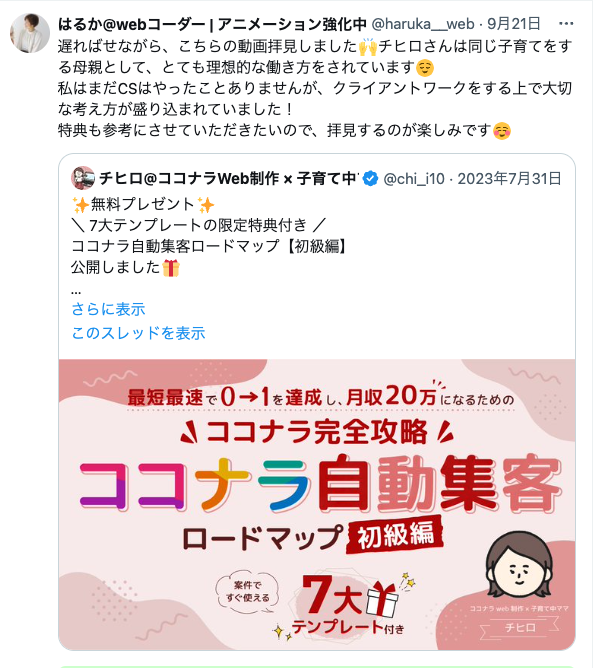Click the blue verified badge next to チヒロ
This screenshot has height=668, width=594.
[370, 179]
